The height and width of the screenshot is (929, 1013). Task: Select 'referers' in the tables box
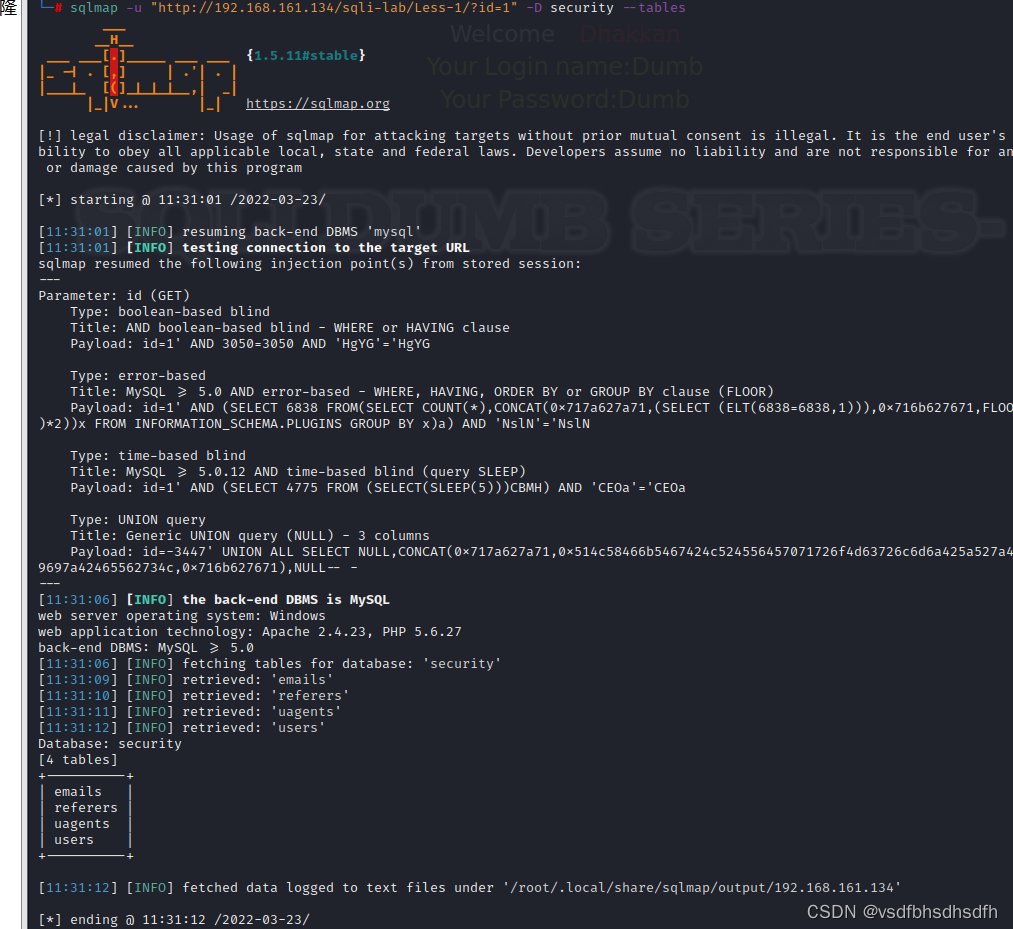(x=86, y=808)
